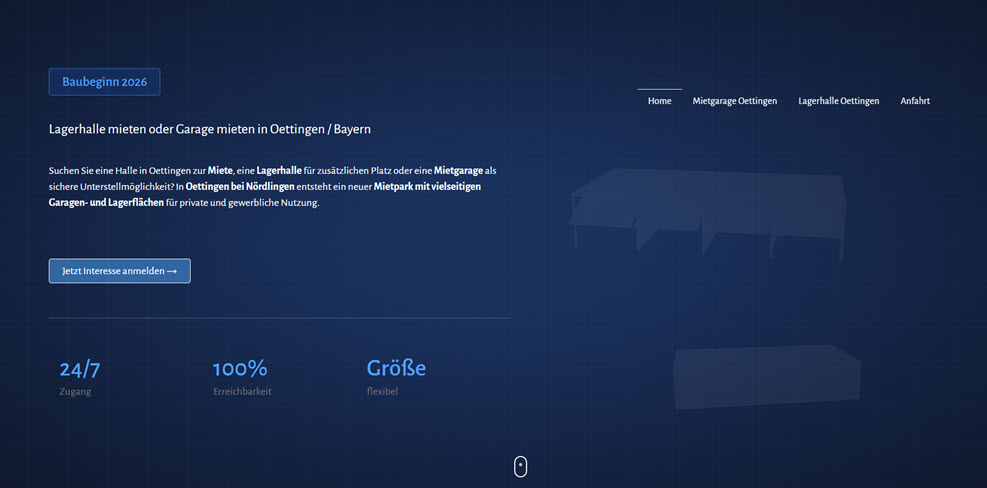Click the small 3D garage block model
Viewport: 987px width, 488px height.
(x=765, y=375)
